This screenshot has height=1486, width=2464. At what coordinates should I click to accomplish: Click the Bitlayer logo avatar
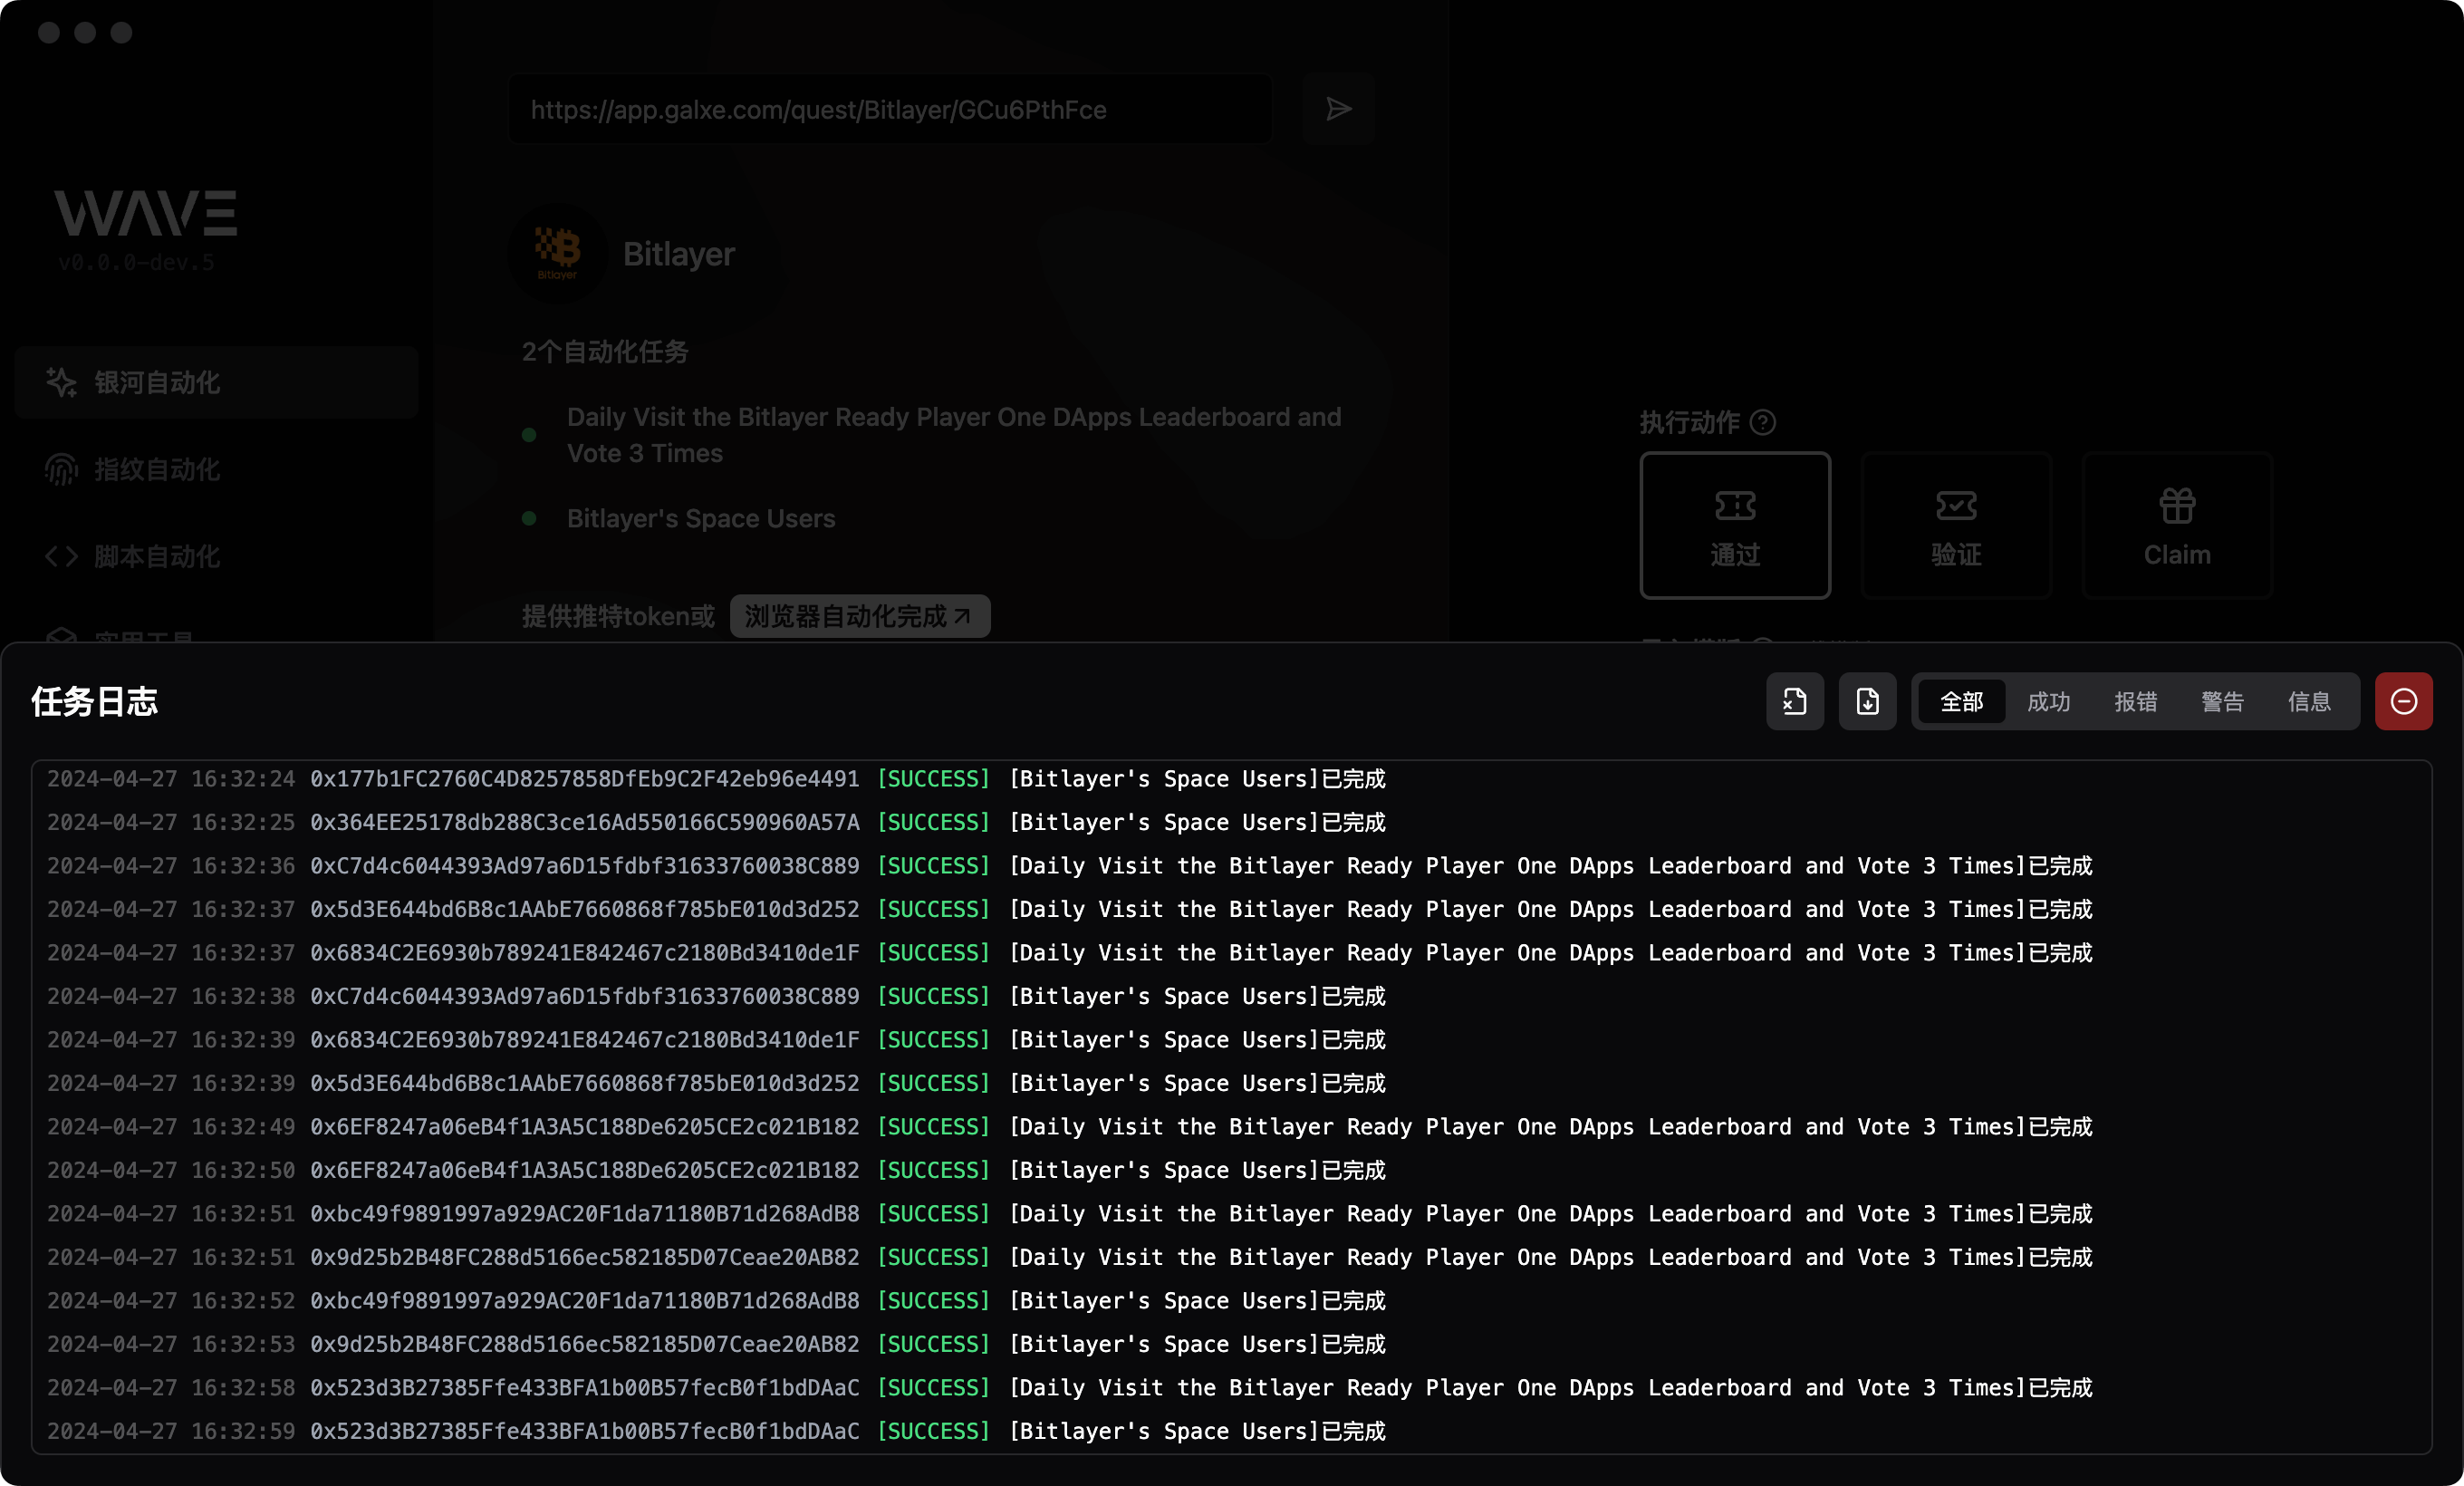coord(557,253)
